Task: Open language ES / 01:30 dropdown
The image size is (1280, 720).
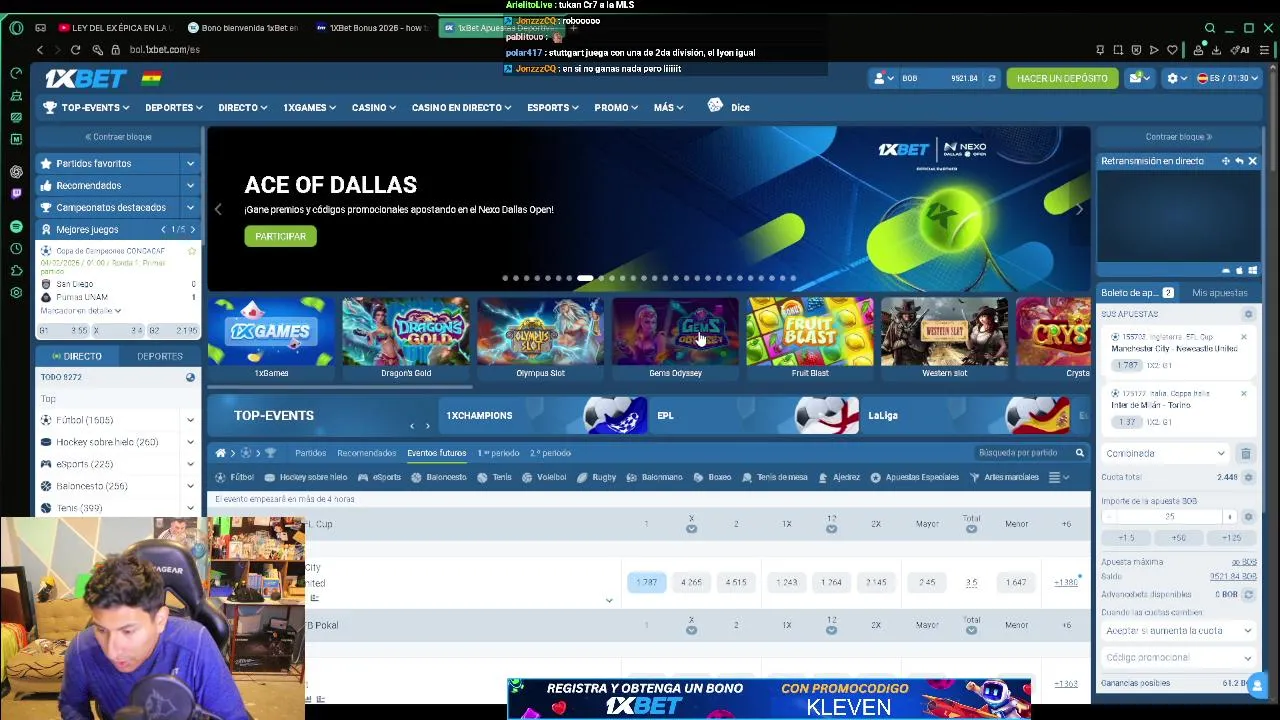Action: [x=1225, y=78]
